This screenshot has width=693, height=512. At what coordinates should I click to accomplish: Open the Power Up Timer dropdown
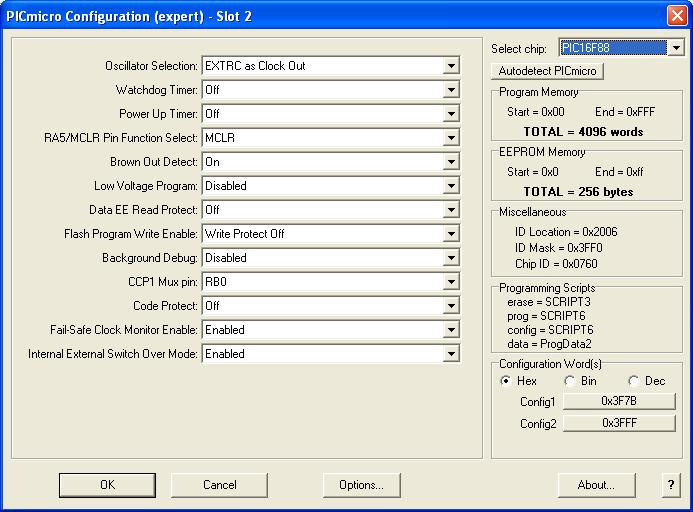451,114
